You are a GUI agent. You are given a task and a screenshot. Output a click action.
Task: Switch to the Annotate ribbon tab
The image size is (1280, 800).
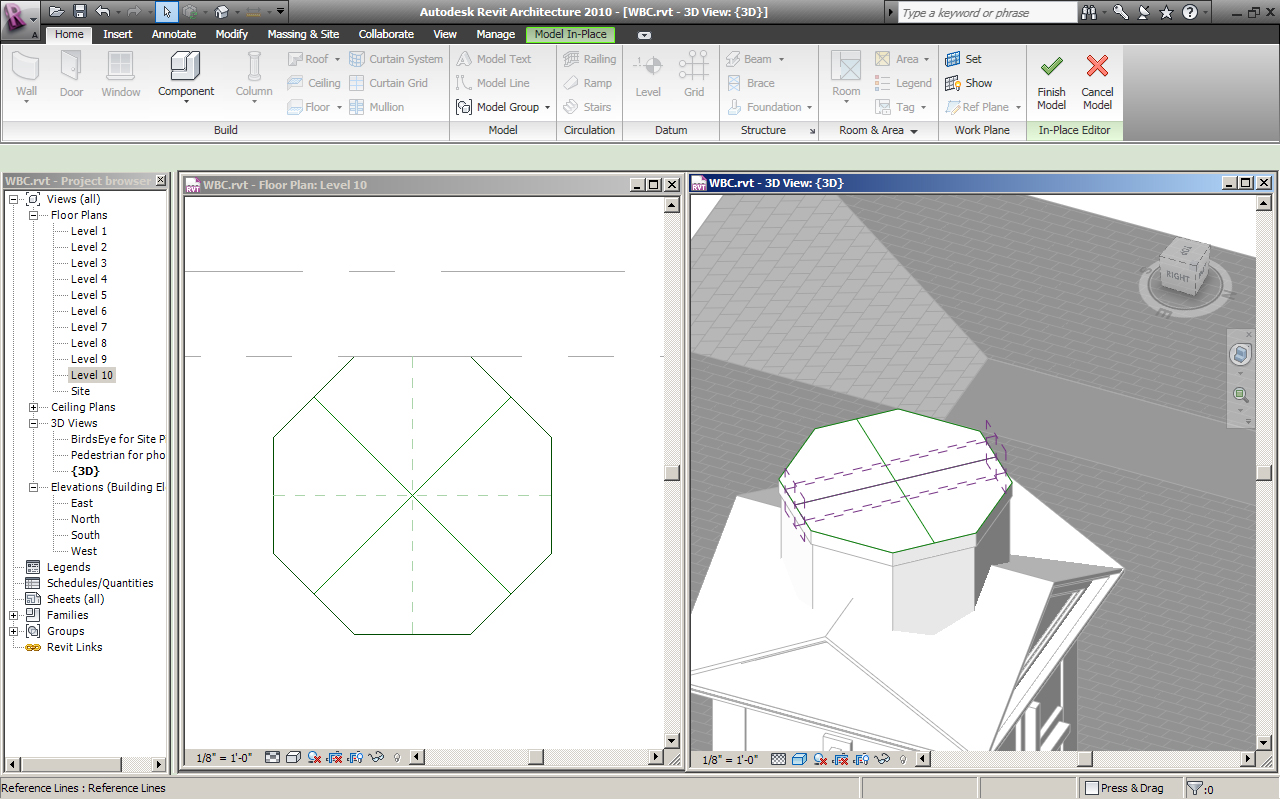174,34
